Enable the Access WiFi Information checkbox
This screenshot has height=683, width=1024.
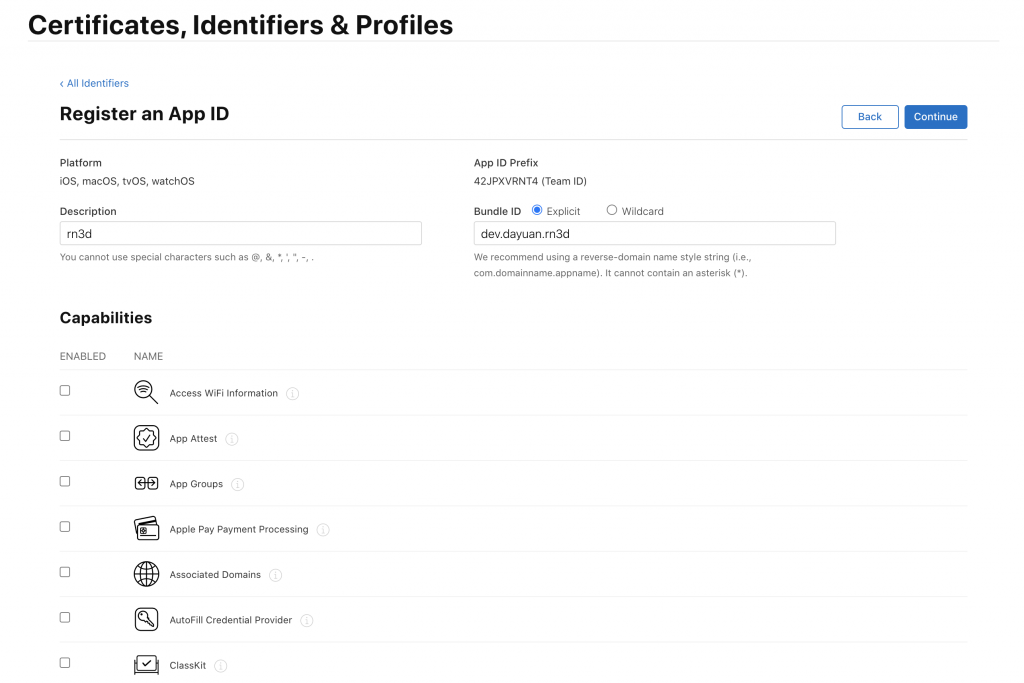(x=65, y=390)
